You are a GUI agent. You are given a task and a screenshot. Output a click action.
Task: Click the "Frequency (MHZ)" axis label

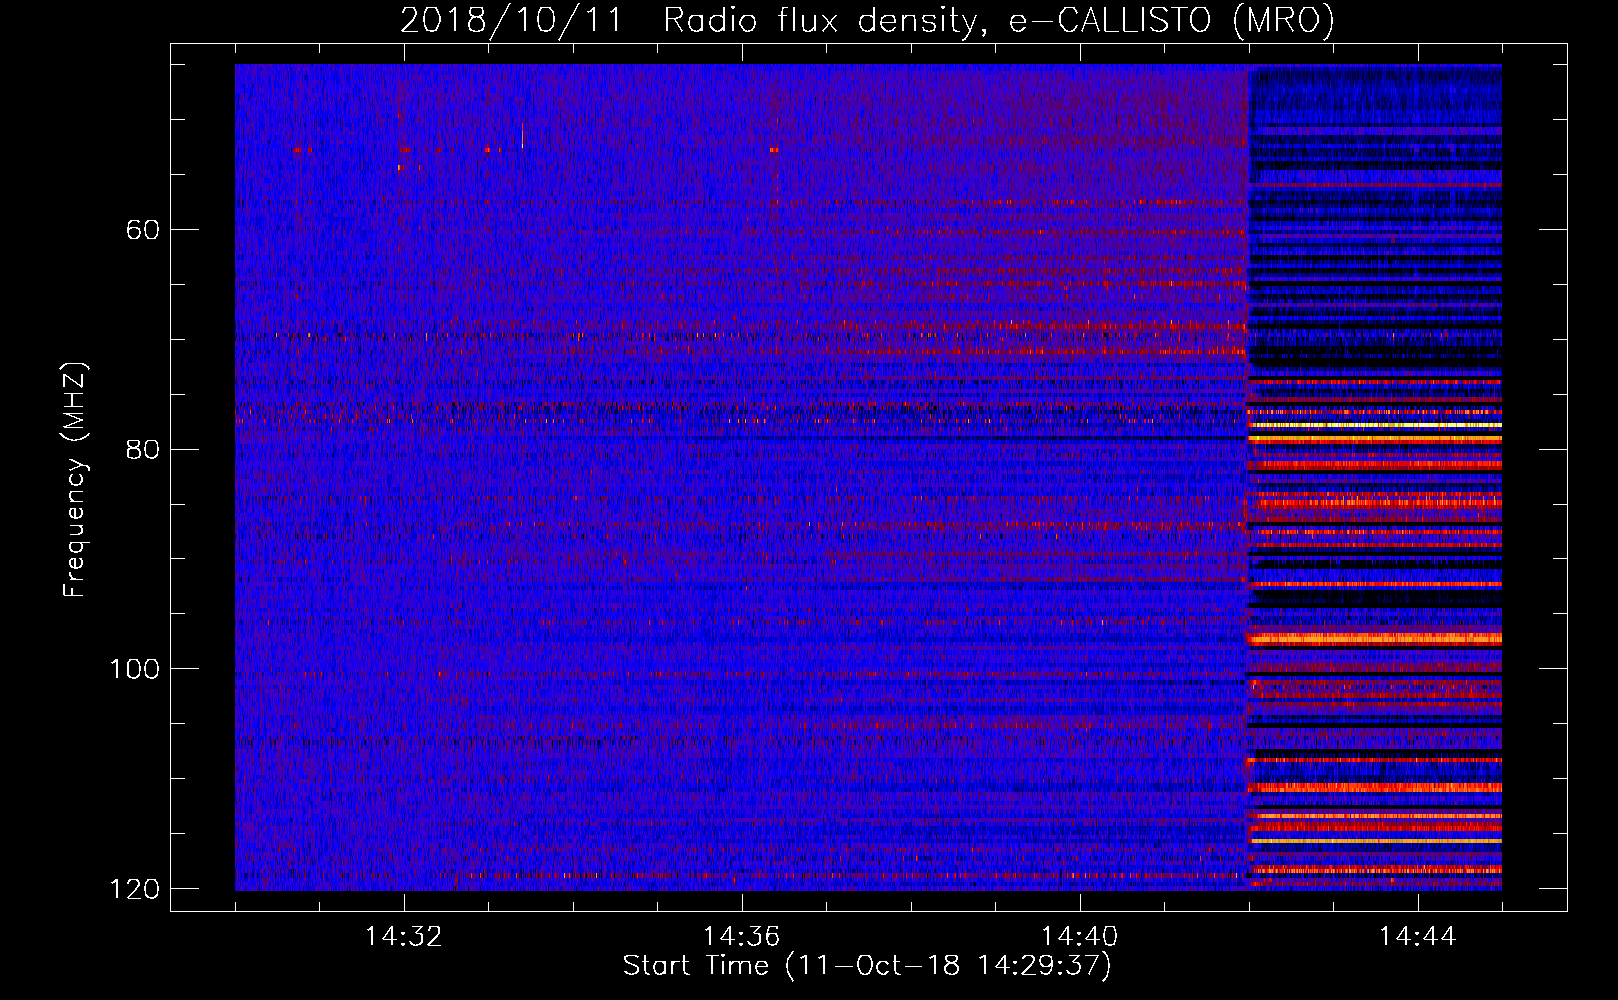point(75,480)
